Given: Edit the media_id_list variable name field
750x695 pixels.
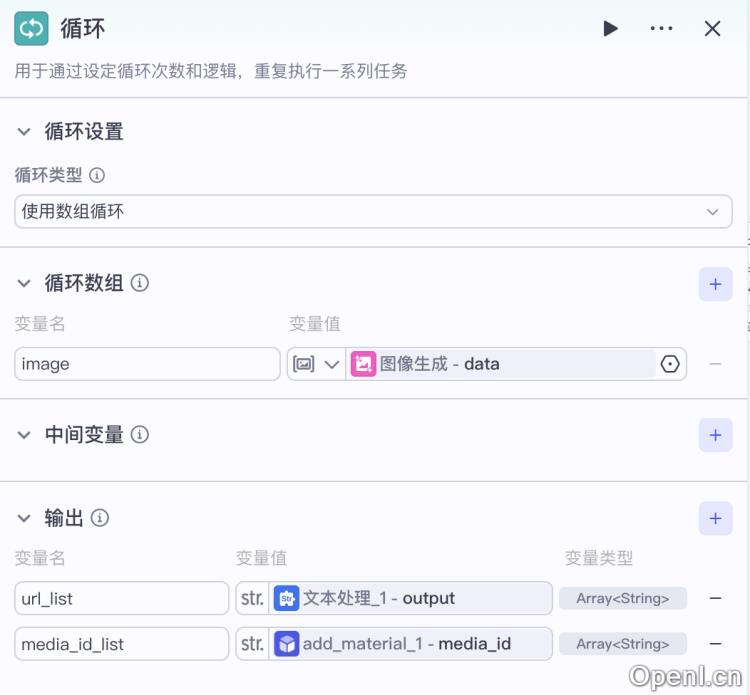Looking at the screenshot, I should [x=121, y=644].
